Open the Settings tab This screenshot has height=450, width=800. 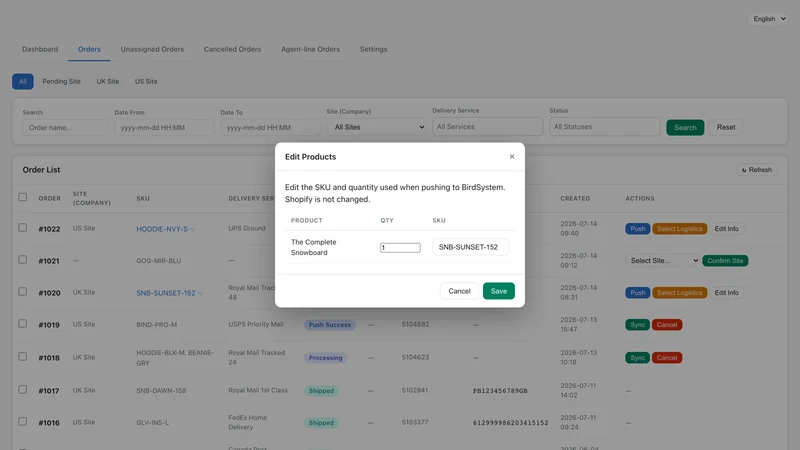[x=373, y=49]
